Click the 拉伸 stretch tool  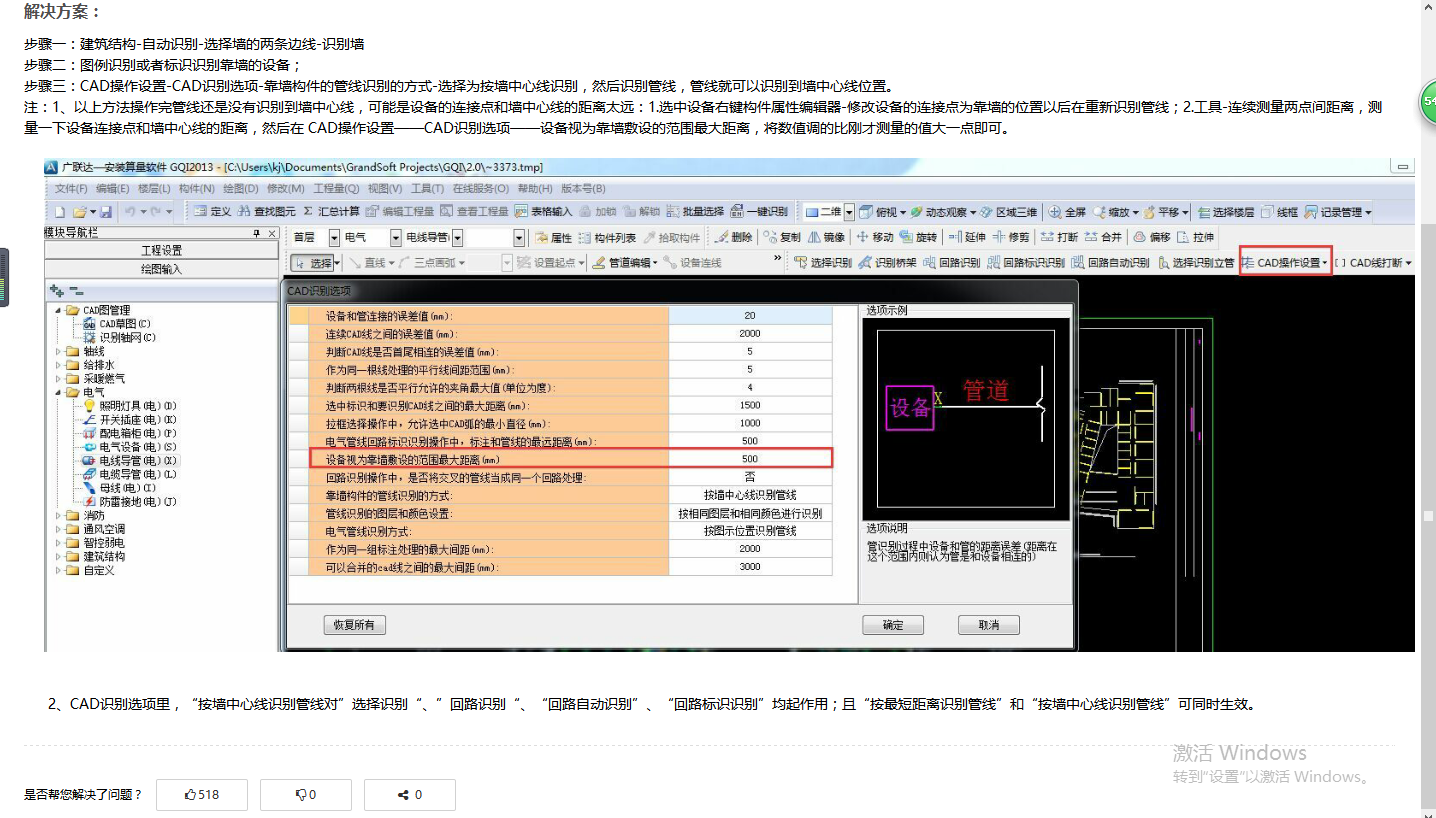1196,237
